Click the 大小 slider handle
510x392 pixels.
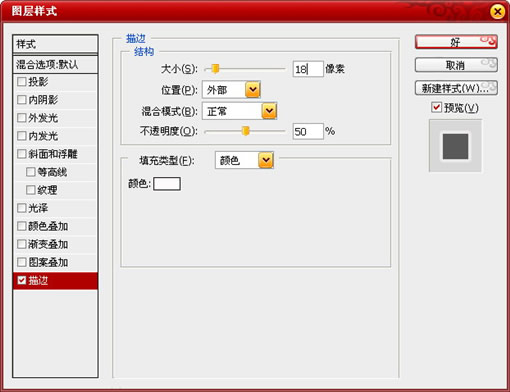click(215, 69)
